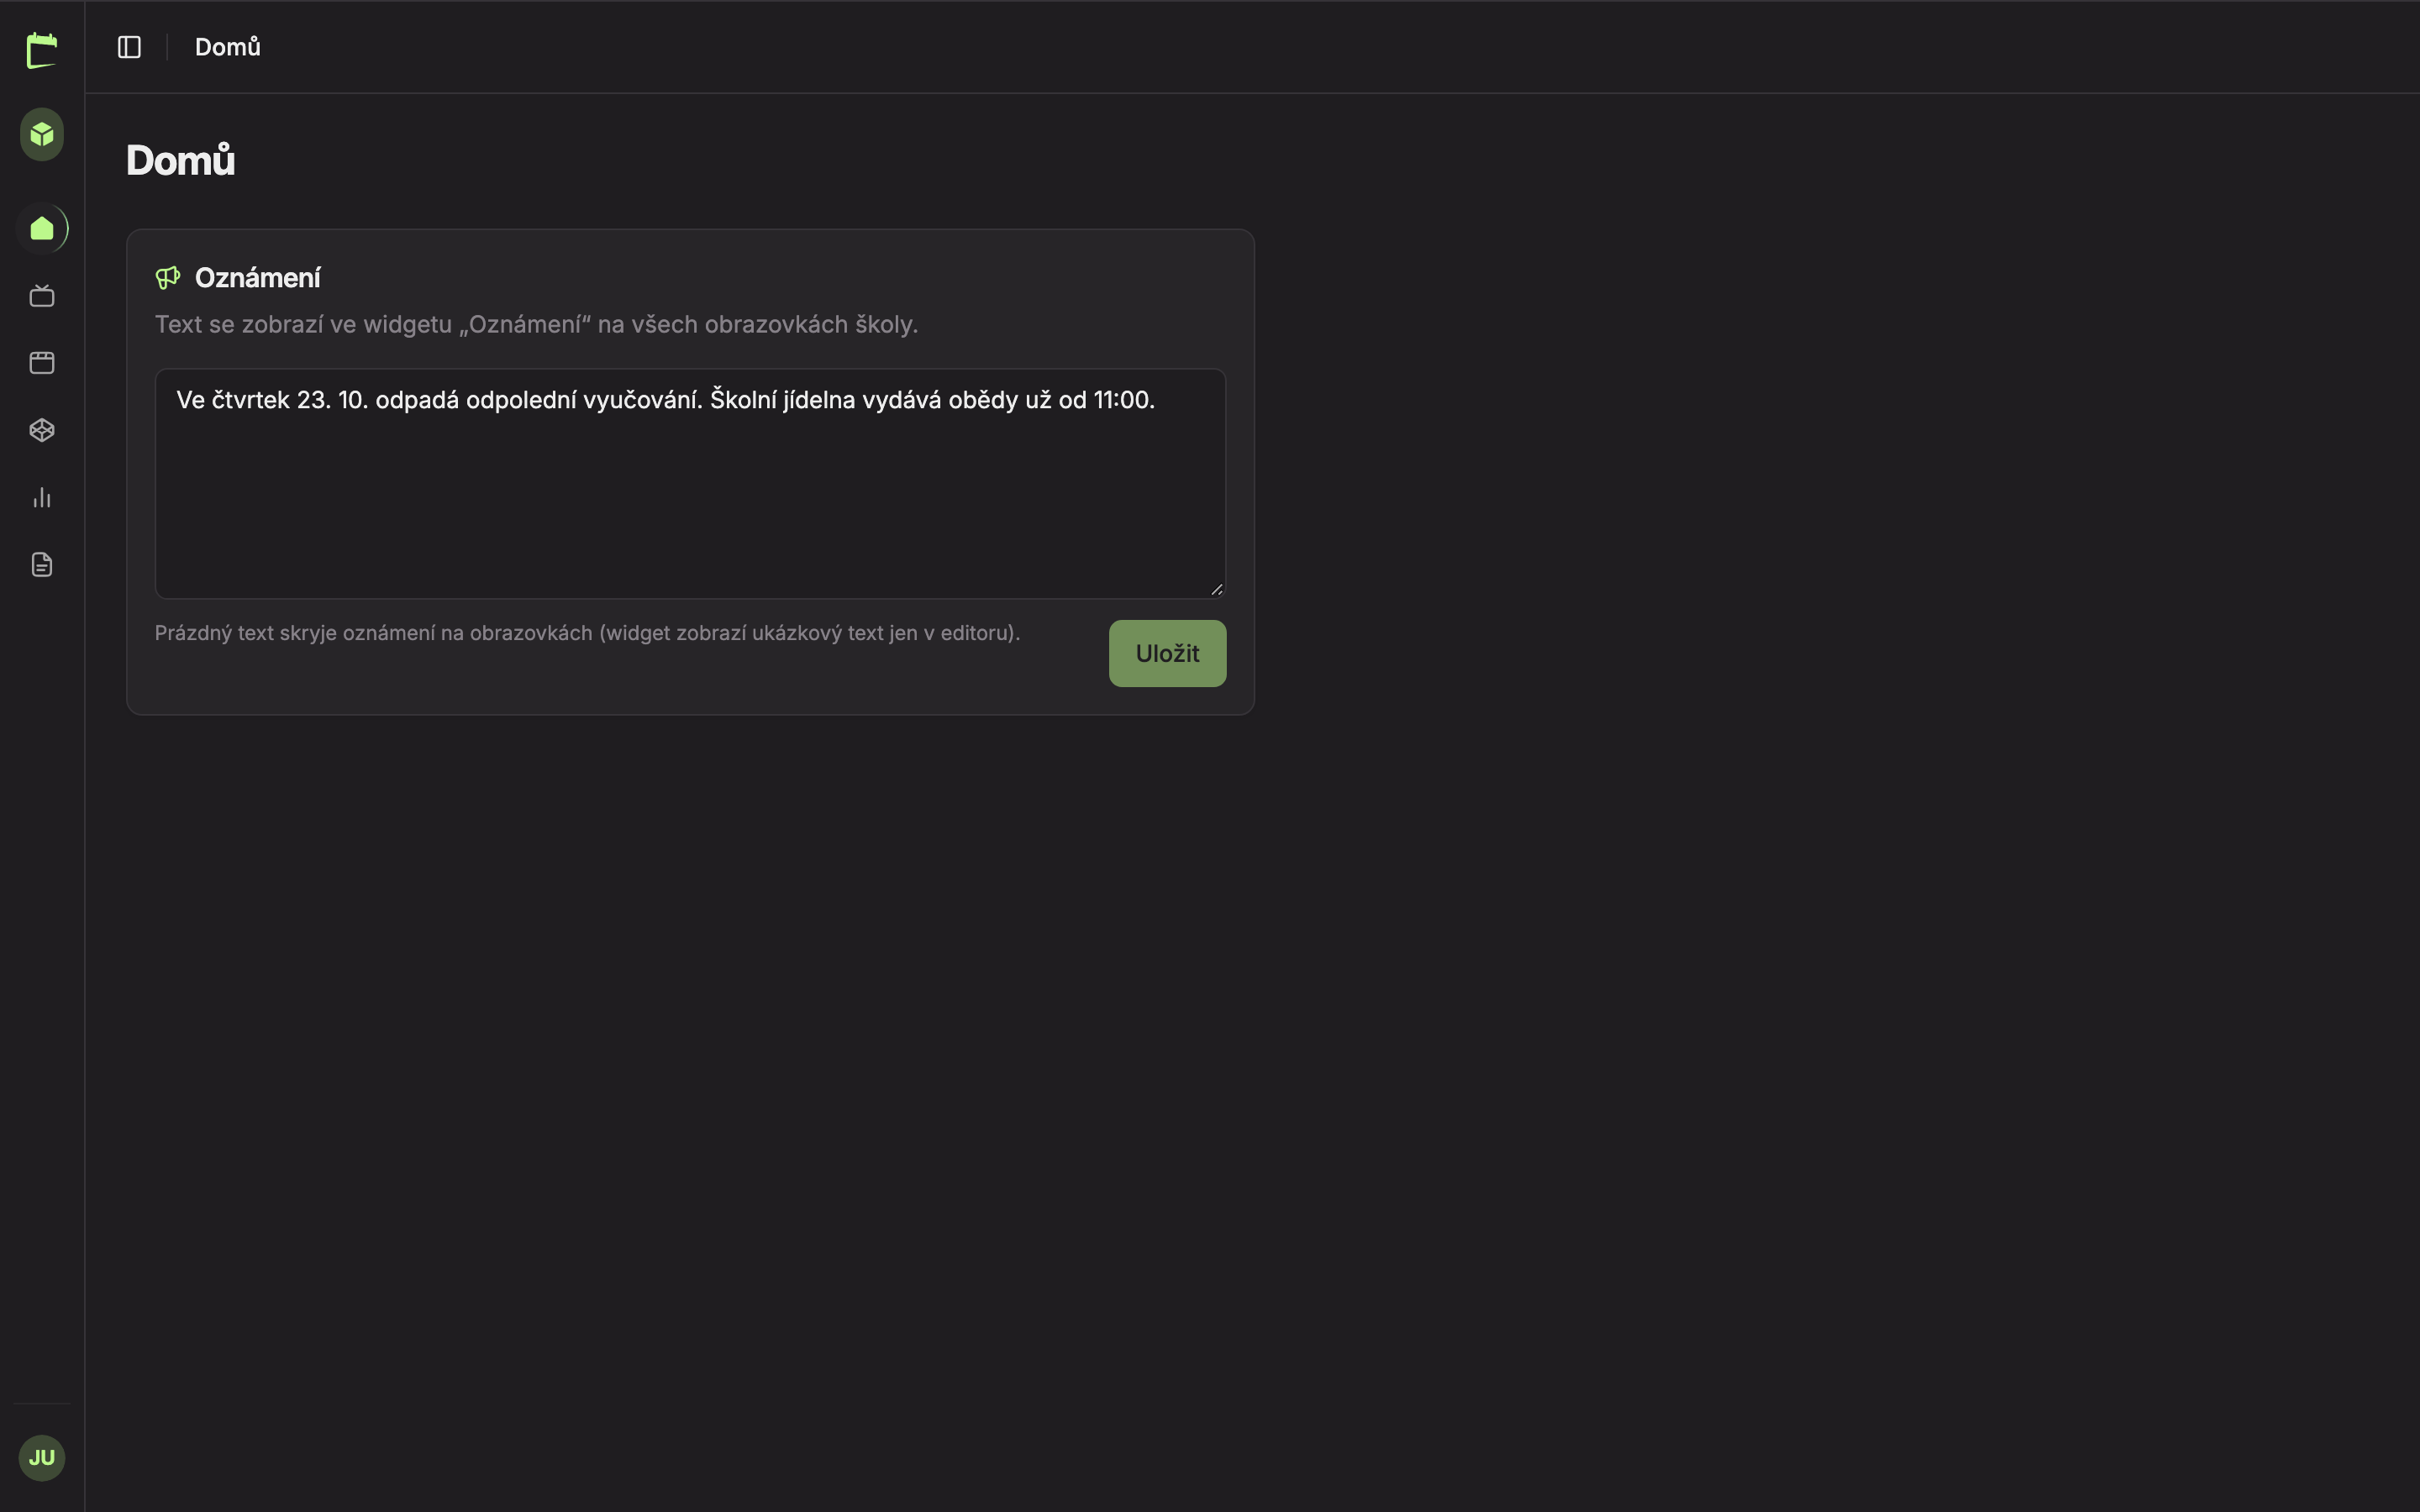
Task: Open the TV screens icon in sidebar
Action: (42, 296)
